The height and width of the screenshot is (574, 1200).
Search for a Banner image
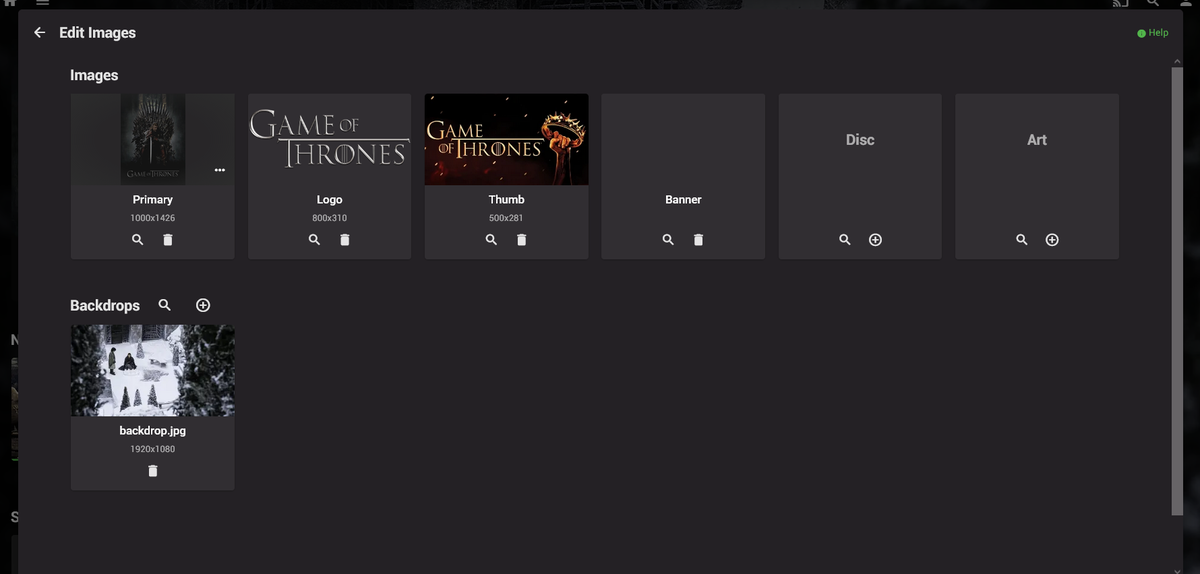pos(669,240)
